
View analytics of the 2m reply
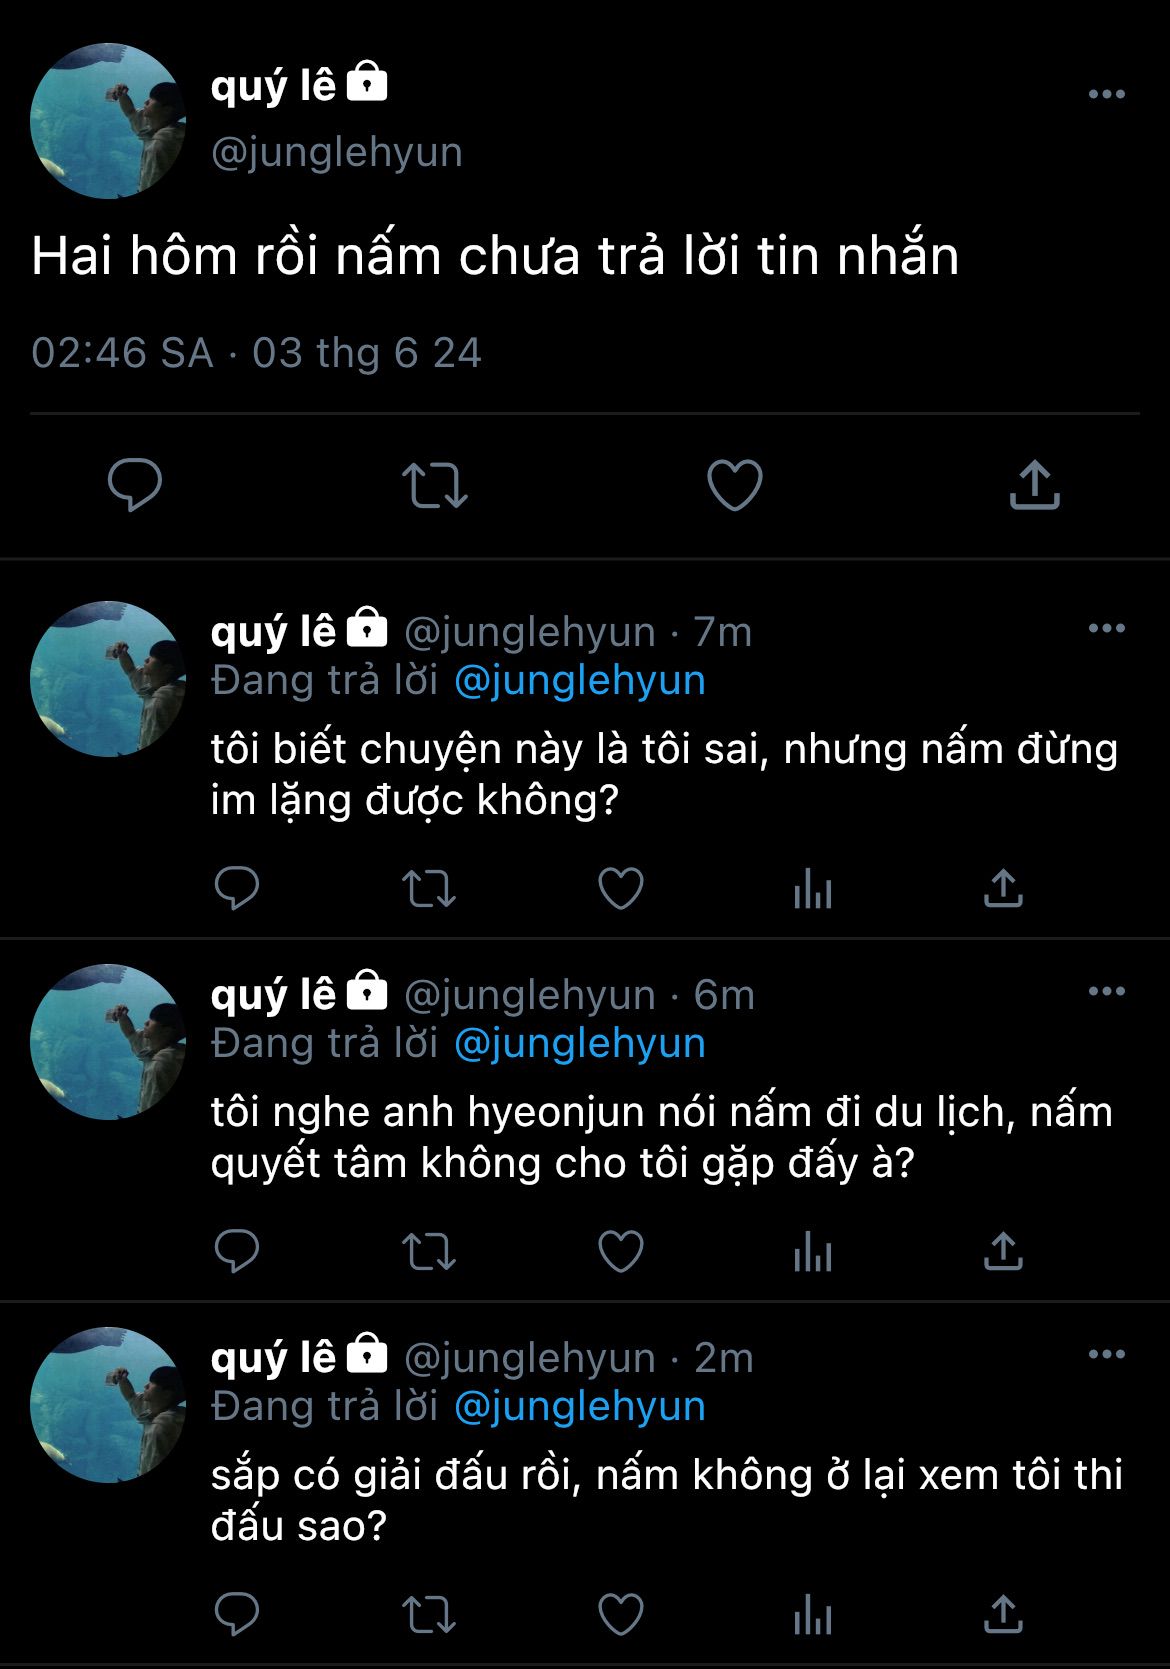812,1614
